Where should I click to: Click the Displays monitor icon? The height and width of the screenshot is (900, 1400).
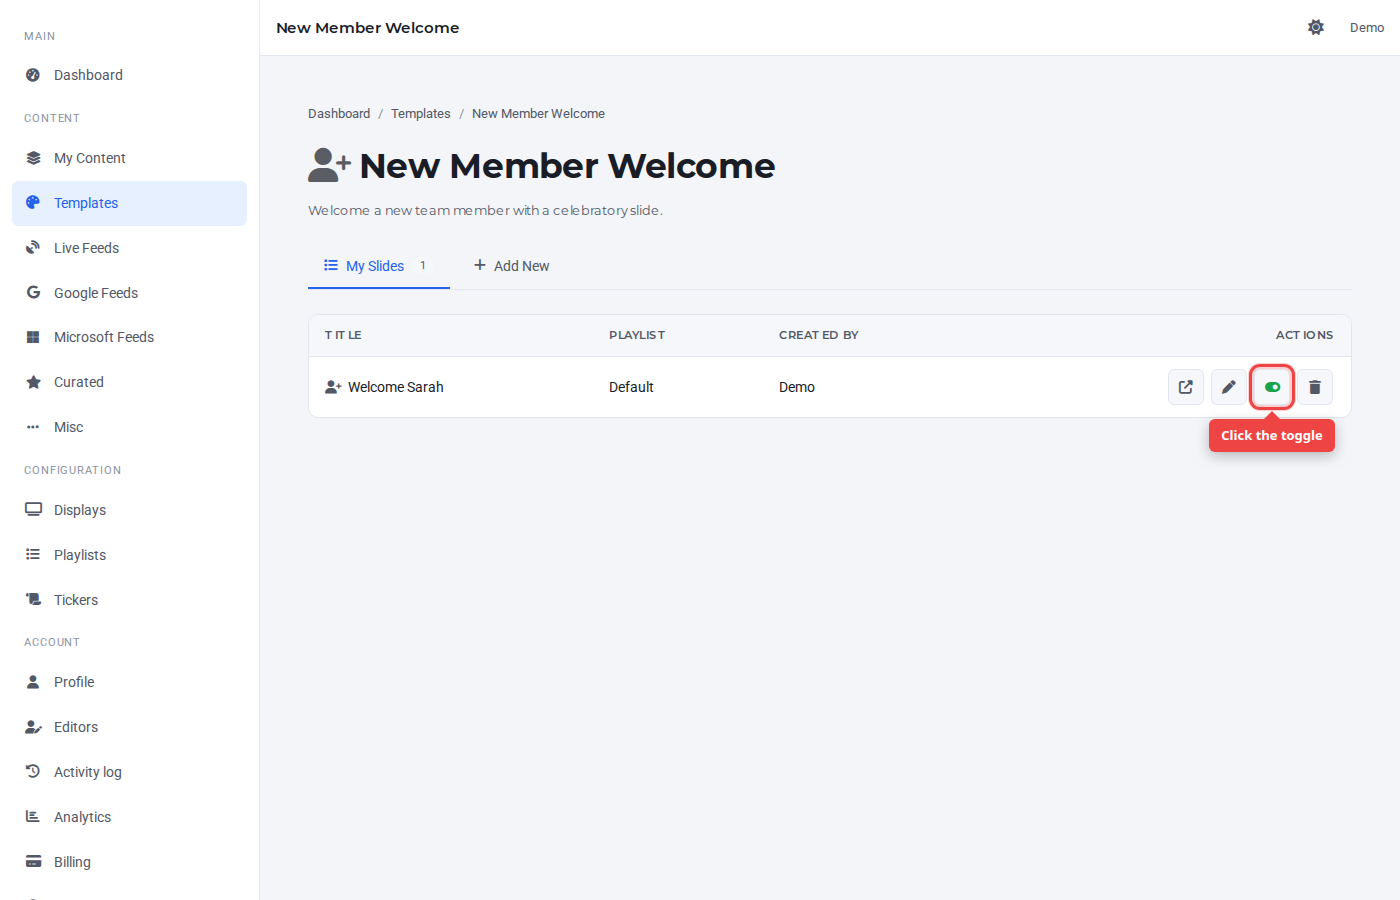tap(33, 510)
